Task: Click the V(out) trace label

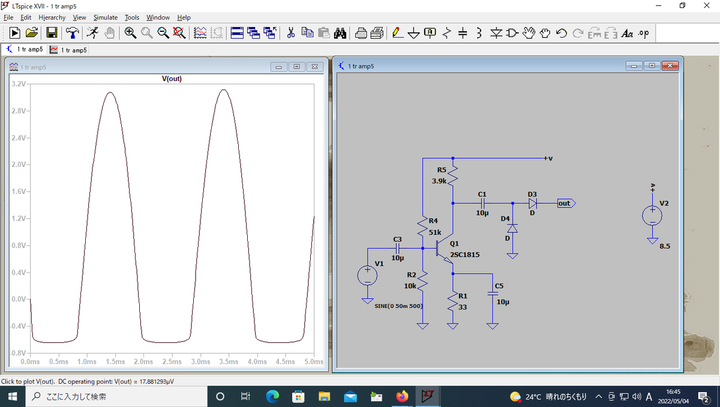Action: (x=172, y=78)
